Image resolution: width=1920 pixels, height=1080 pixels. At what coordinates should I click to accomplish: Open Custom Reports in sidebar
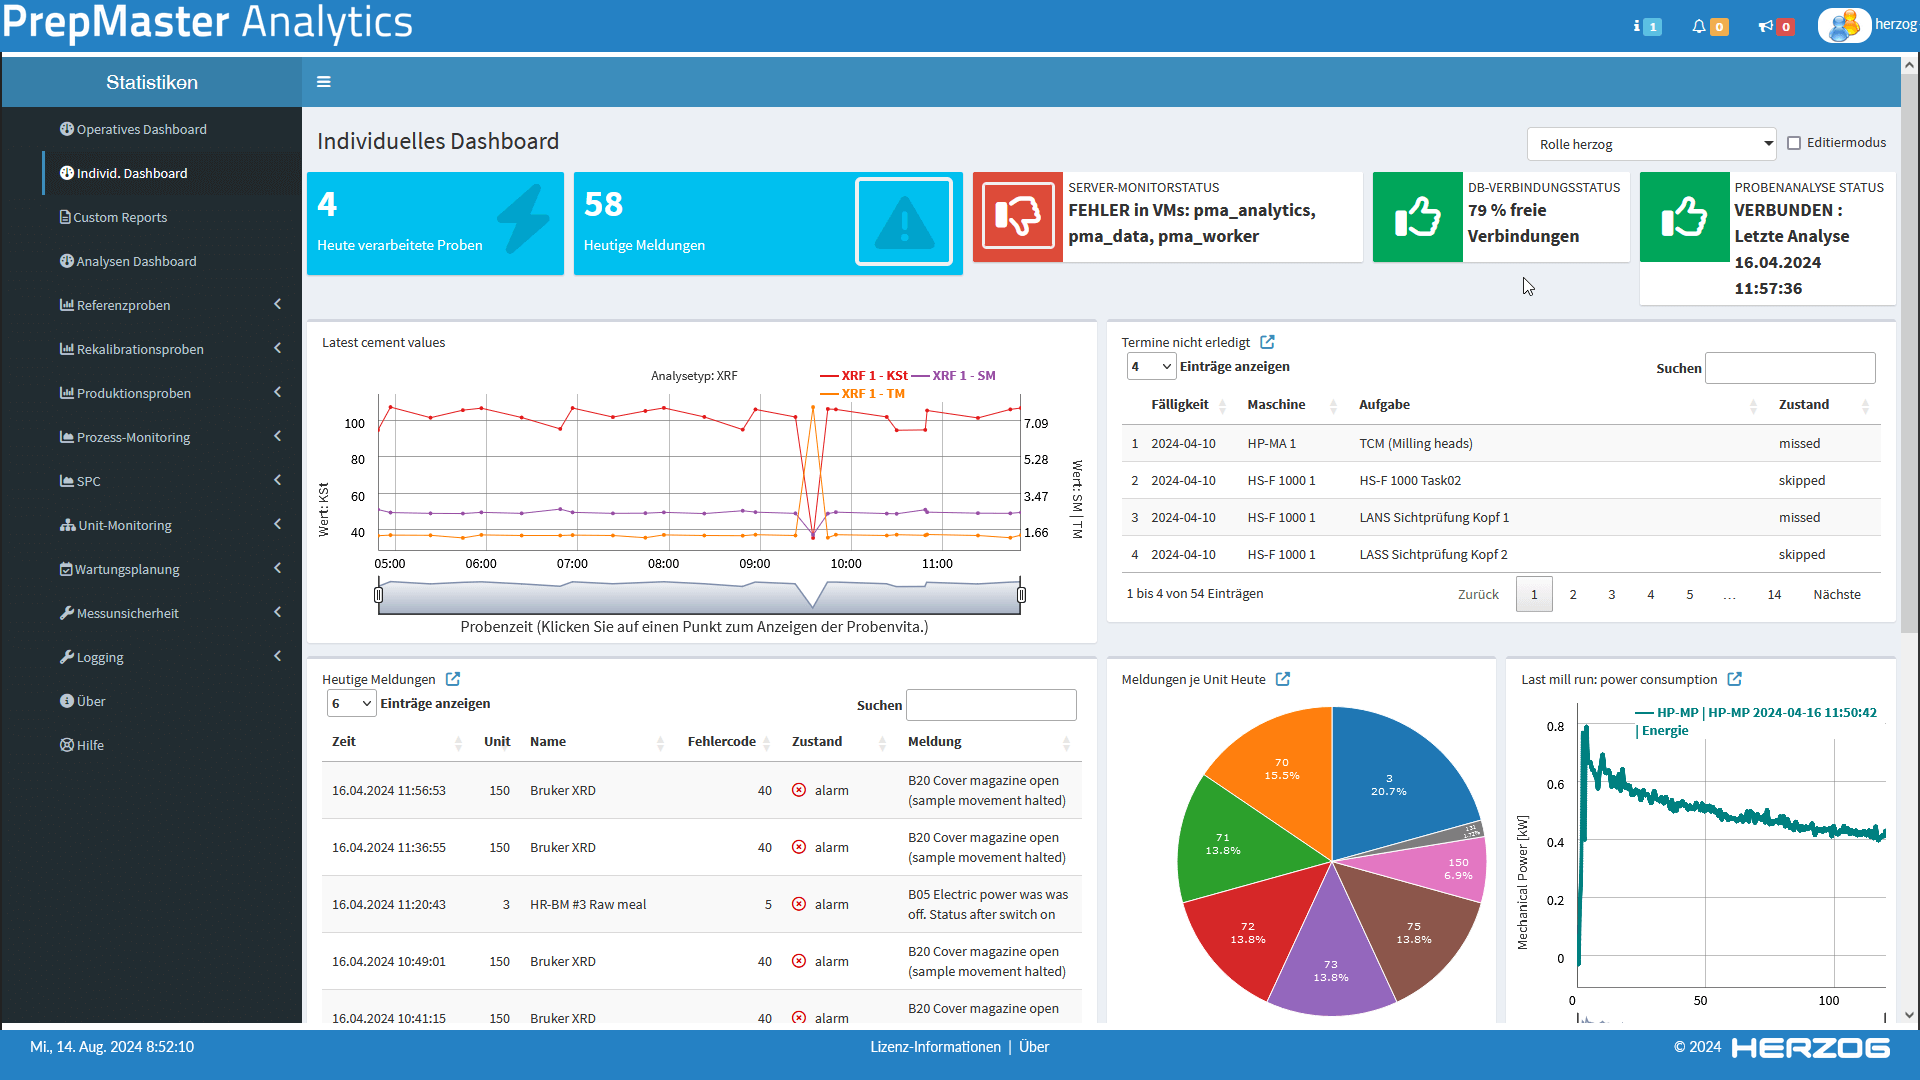pos(113,217)
